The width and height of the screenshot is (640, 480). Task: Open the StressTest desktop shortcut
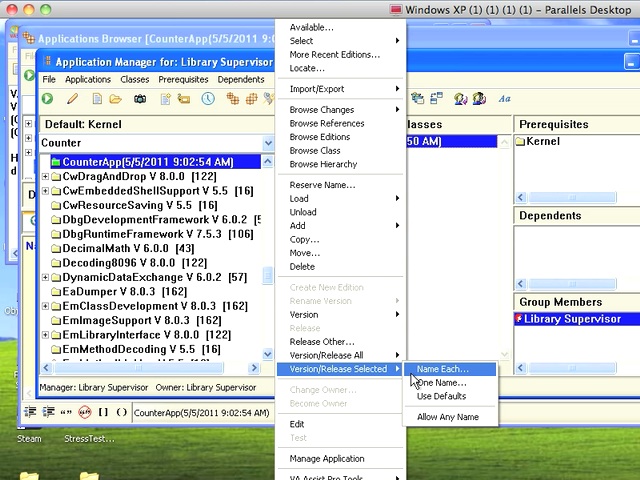[89, 439]
